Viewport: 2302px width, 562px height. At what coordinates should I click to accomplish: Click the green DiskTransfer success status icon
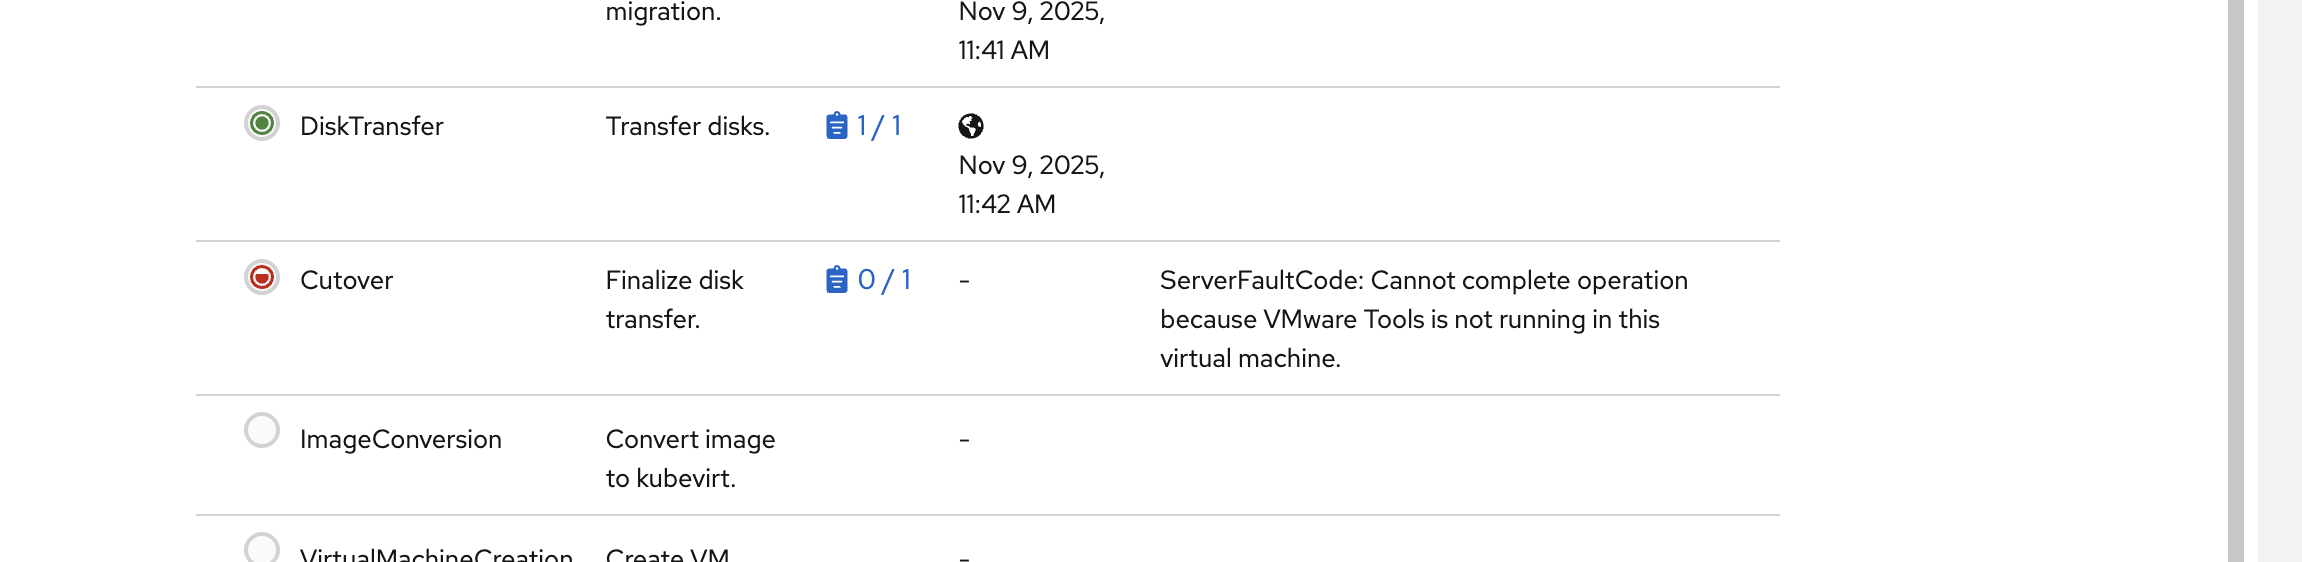tap(262, 124)
